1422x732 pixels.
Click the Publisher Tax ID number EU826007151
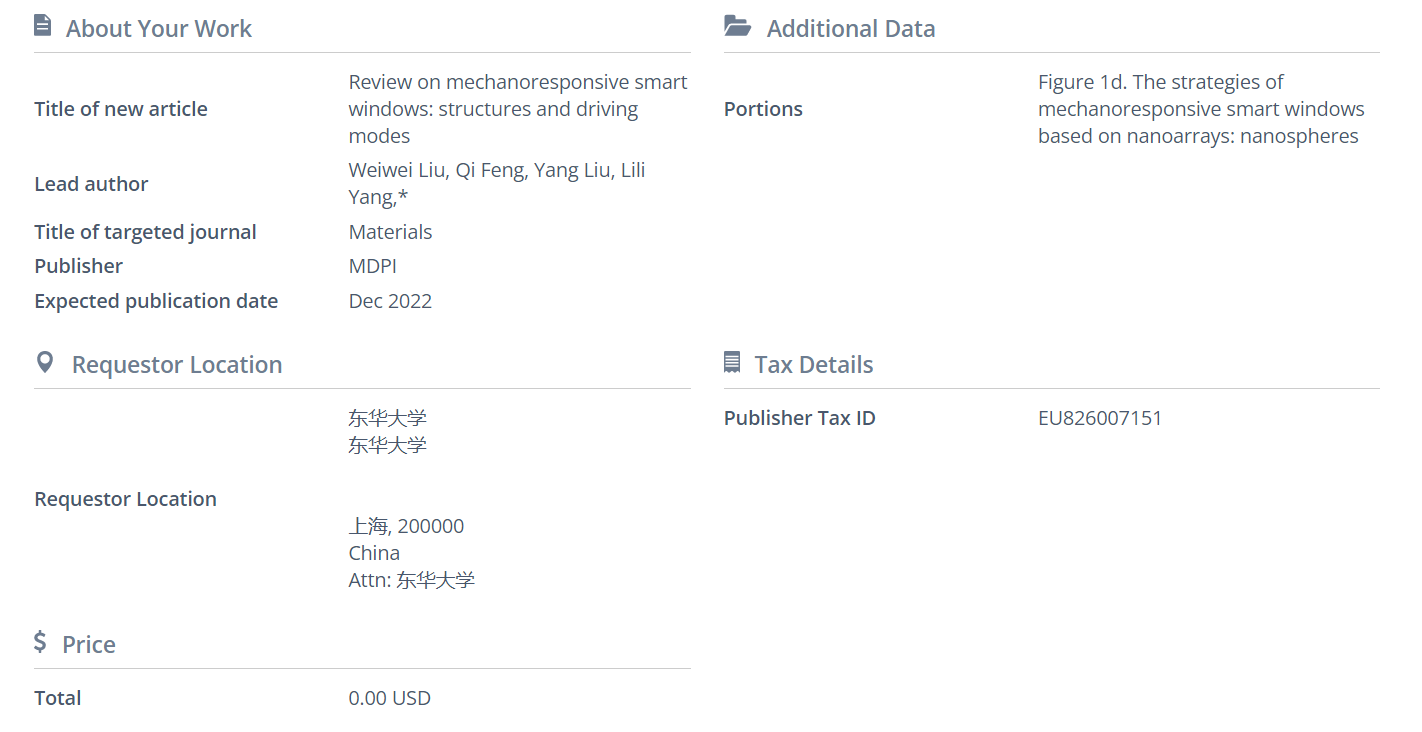coord(1100,418)
